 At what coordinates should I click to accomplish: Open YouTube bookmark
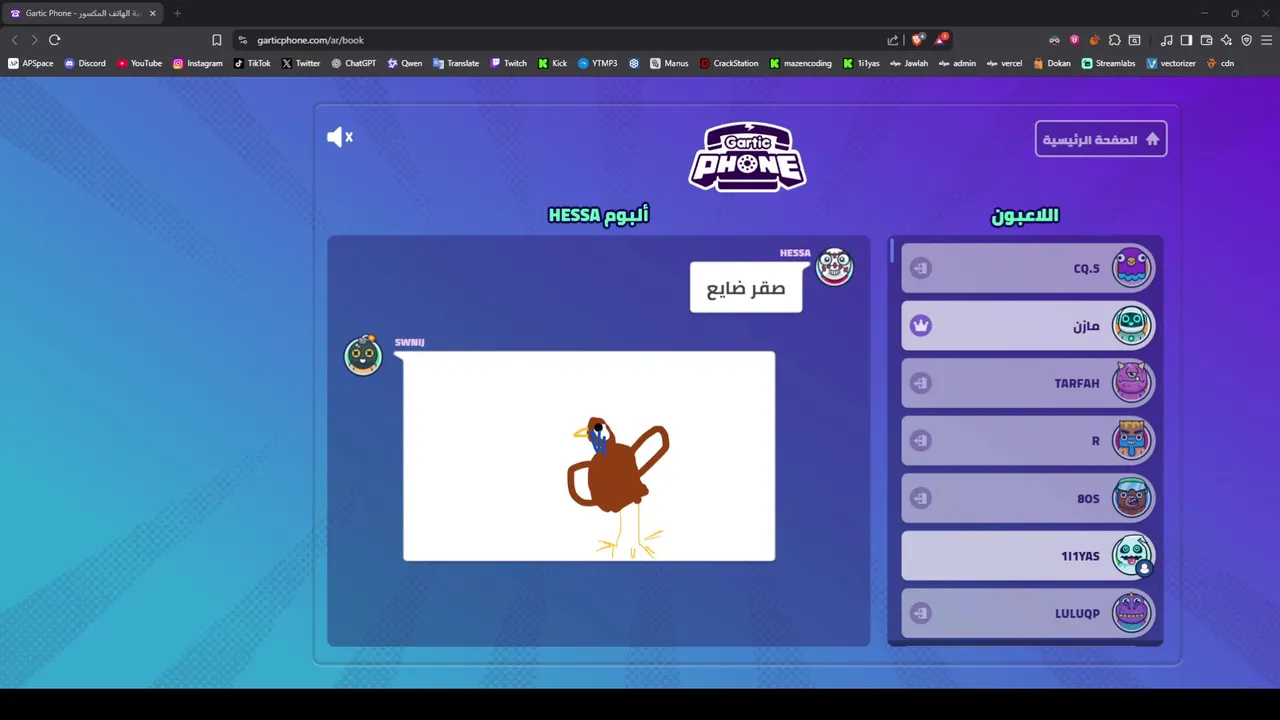click(x=139, y=63)
